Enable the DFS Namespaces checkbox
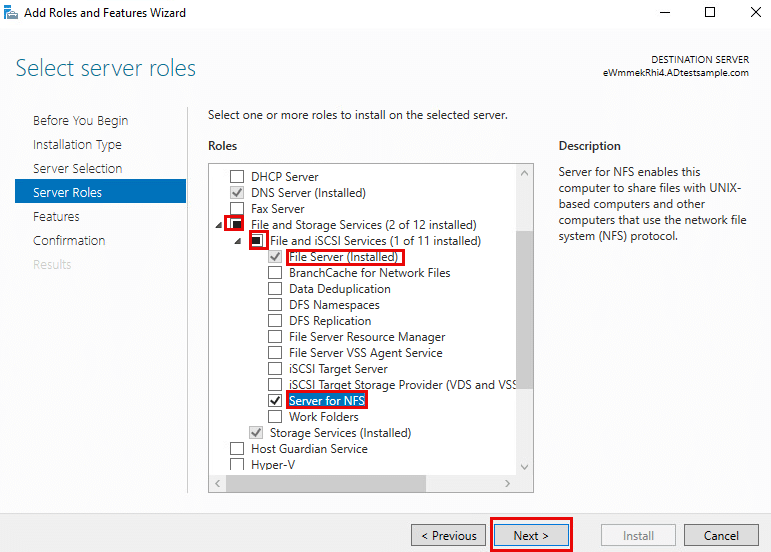771x552 pixels. pos(275,305)
